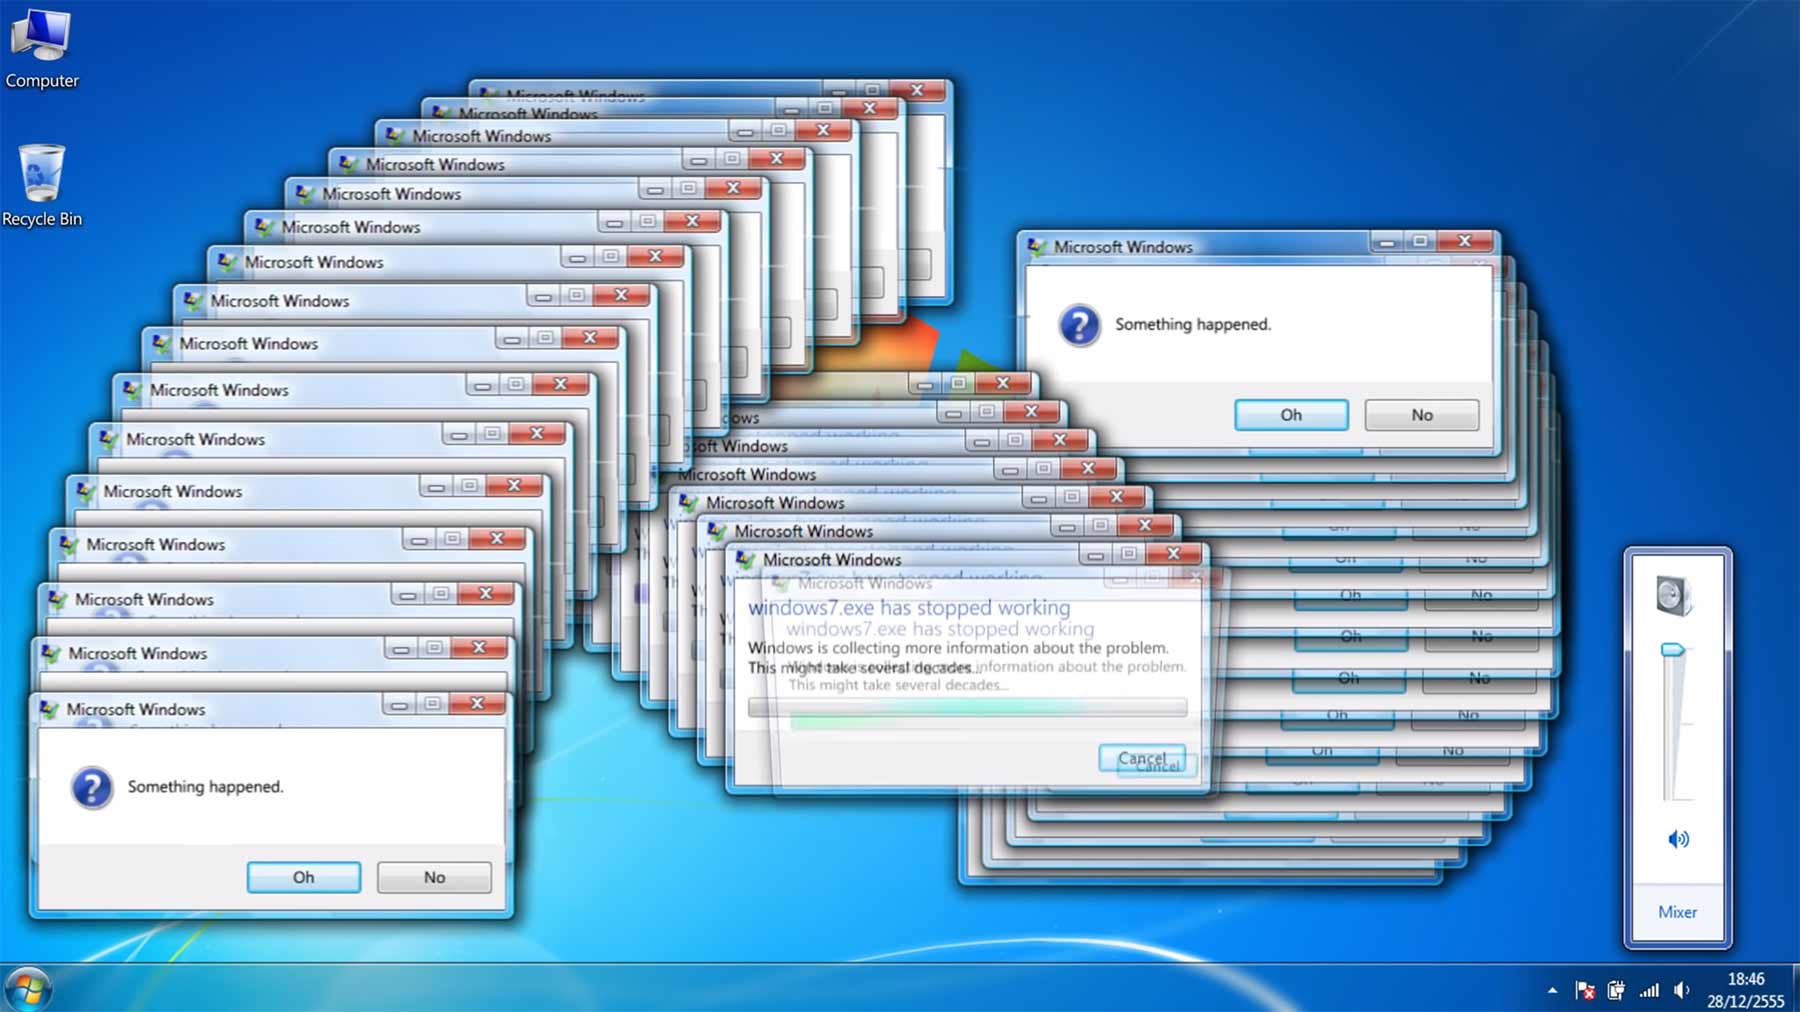1800x1012 pixels.
Task: Close the right Something happened dialog
Action: (x=1464, y=241)
